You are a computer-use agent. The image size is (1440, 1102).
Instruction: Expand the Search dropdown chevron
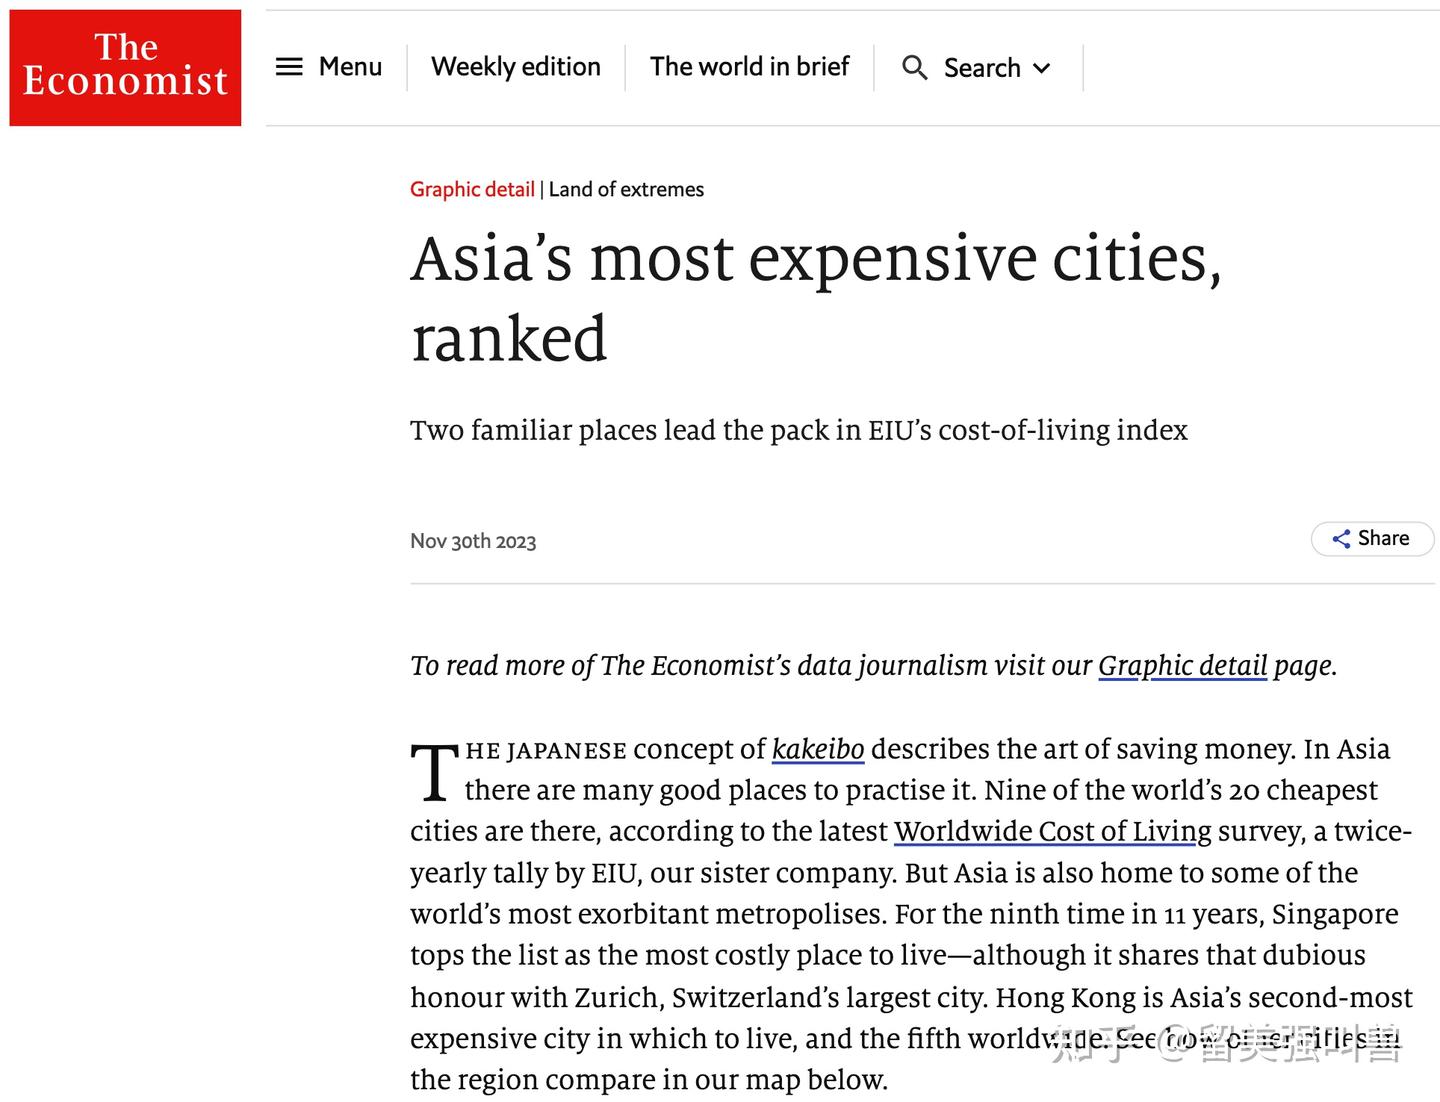click(1042, 69)
